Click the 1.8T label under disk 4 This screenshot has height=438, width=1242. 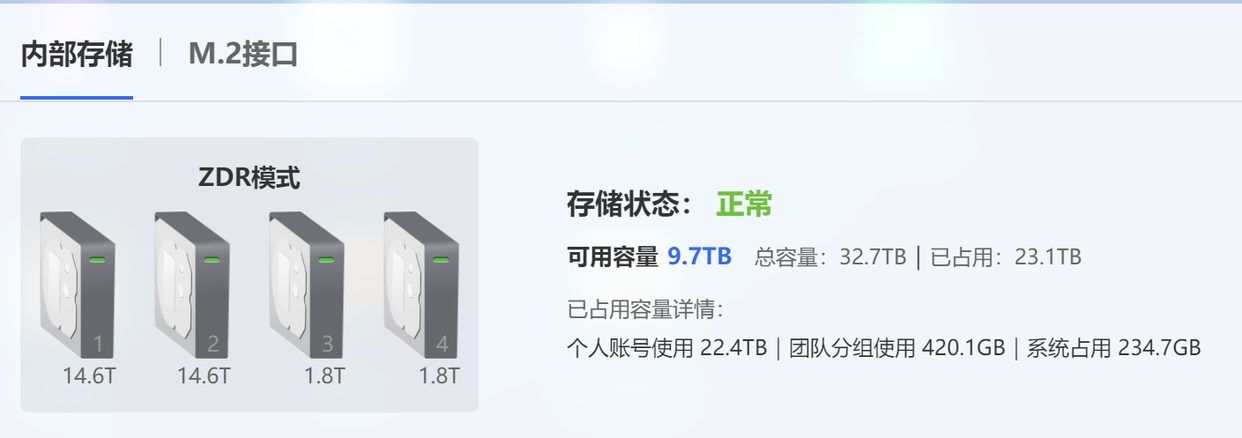click(x=439, y=376)
